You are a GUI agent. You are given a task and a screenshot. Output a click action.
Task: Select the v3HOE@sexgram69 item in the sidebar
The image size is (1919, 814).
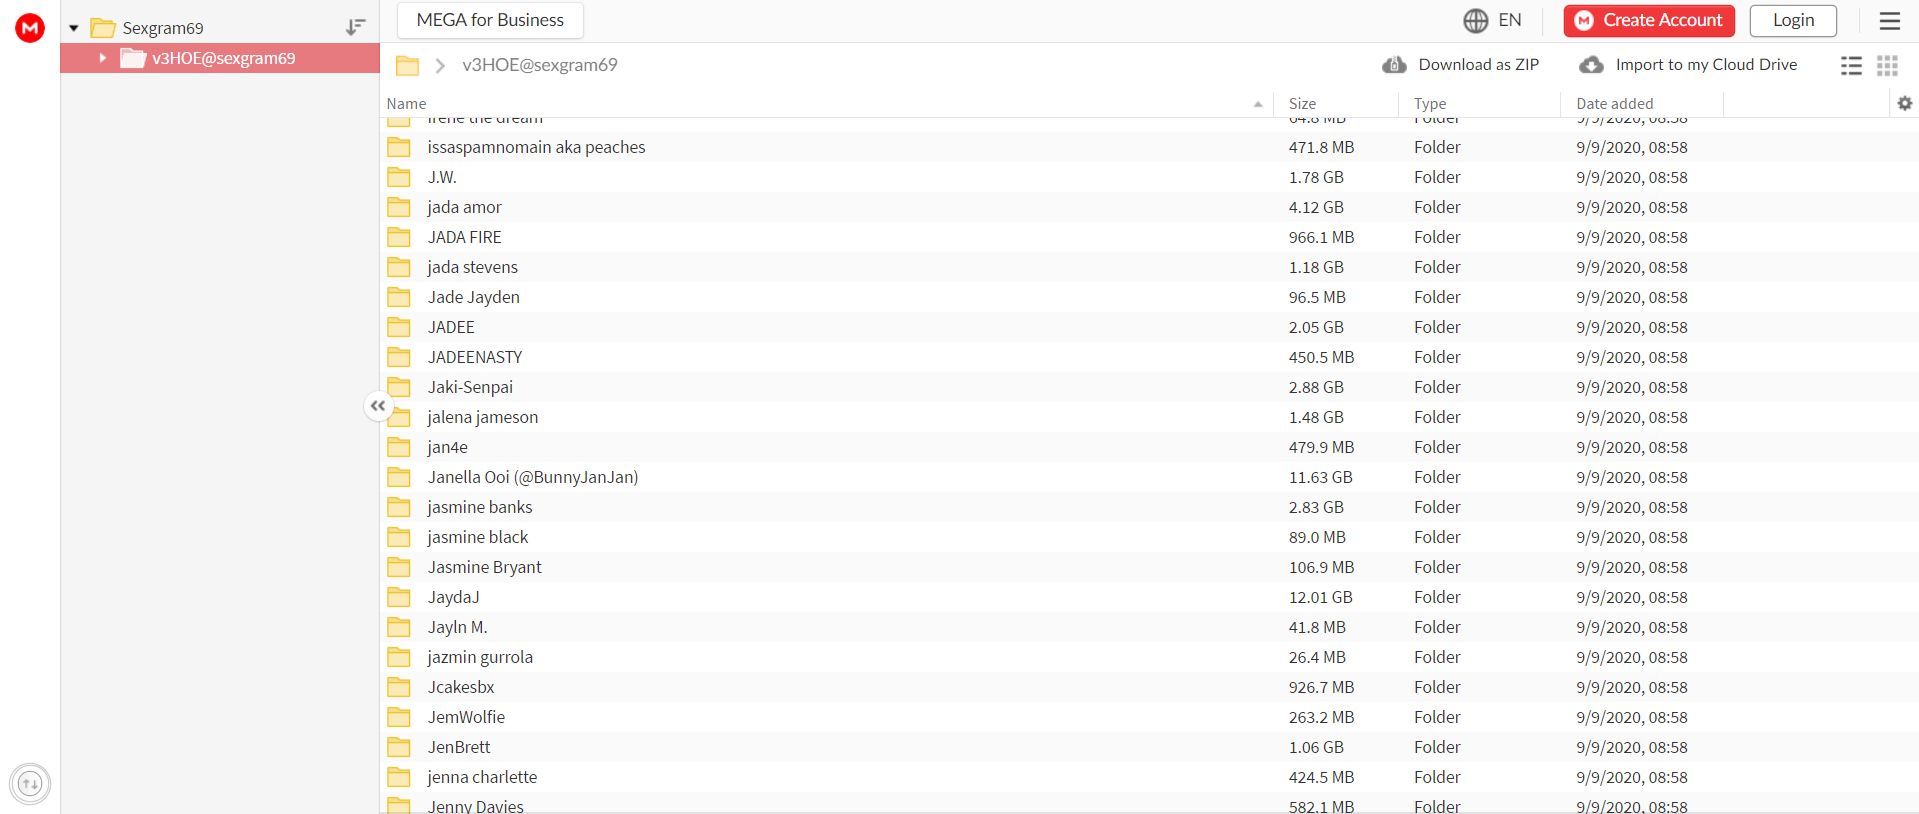pyautogui.click(x=223, y=58)
